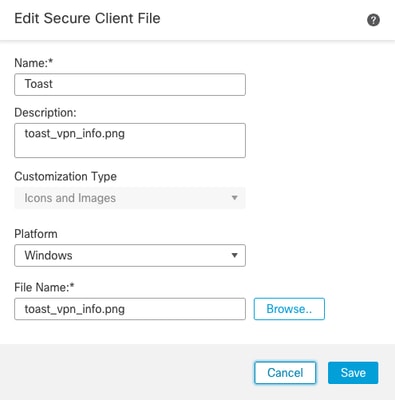Click the File Name input field
395x400 pixels.
tap(130, 309)
